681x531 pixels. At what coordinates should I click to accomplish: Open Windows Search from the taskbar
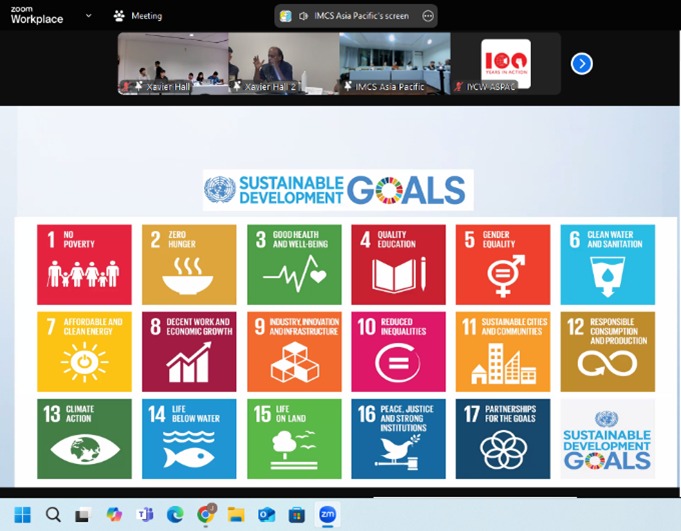pos(53,515)
